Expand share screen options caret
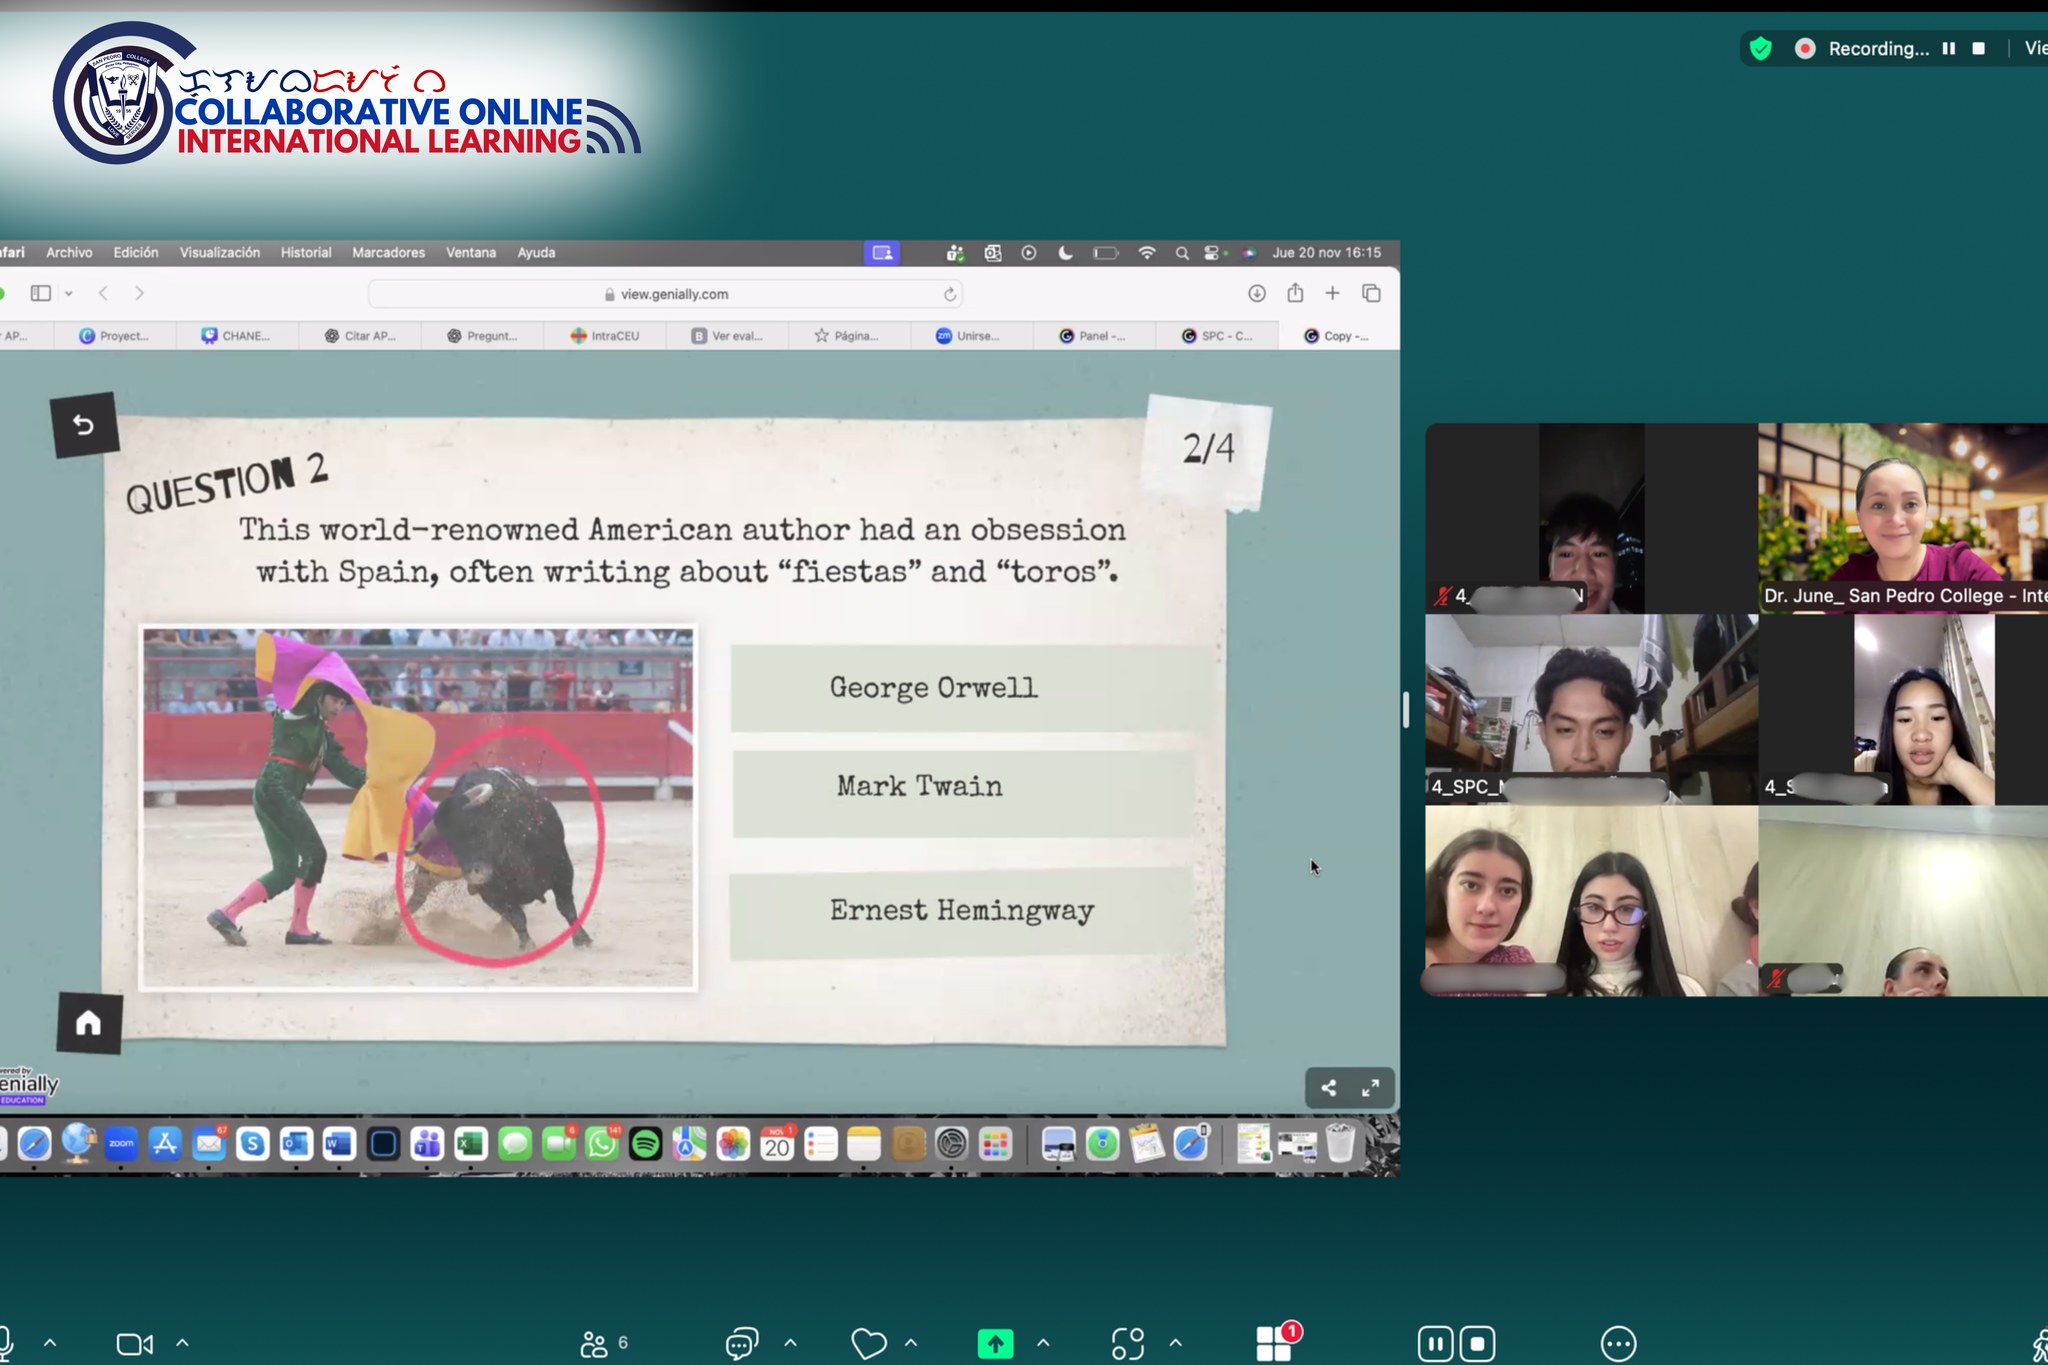Screen dimensions: 2048x1365 [x=1043, y=1343]
